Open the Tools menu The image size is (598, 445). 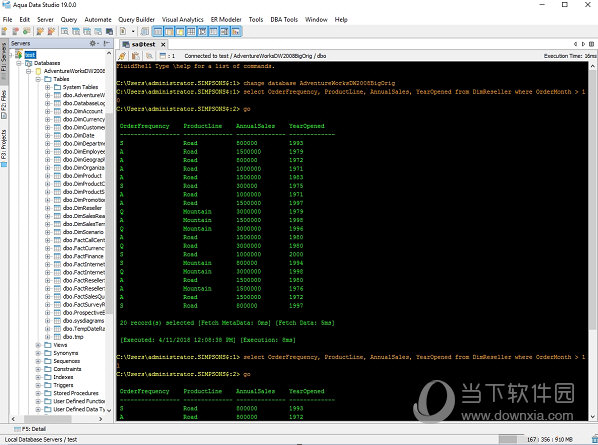point(256,19)
